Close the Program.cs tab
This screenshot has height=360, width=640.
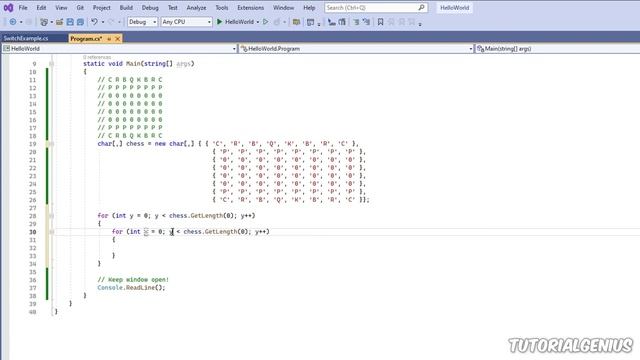[x=118, y=39]
